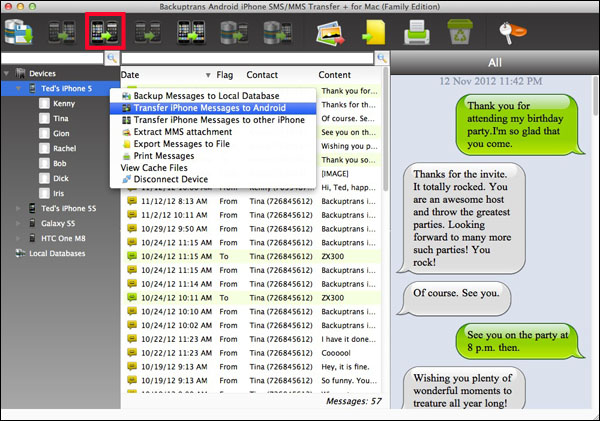Viewport: 600px width, 421px height.
Task: Select the Iris contact in sidebar
Action: [x=60, y=193]
